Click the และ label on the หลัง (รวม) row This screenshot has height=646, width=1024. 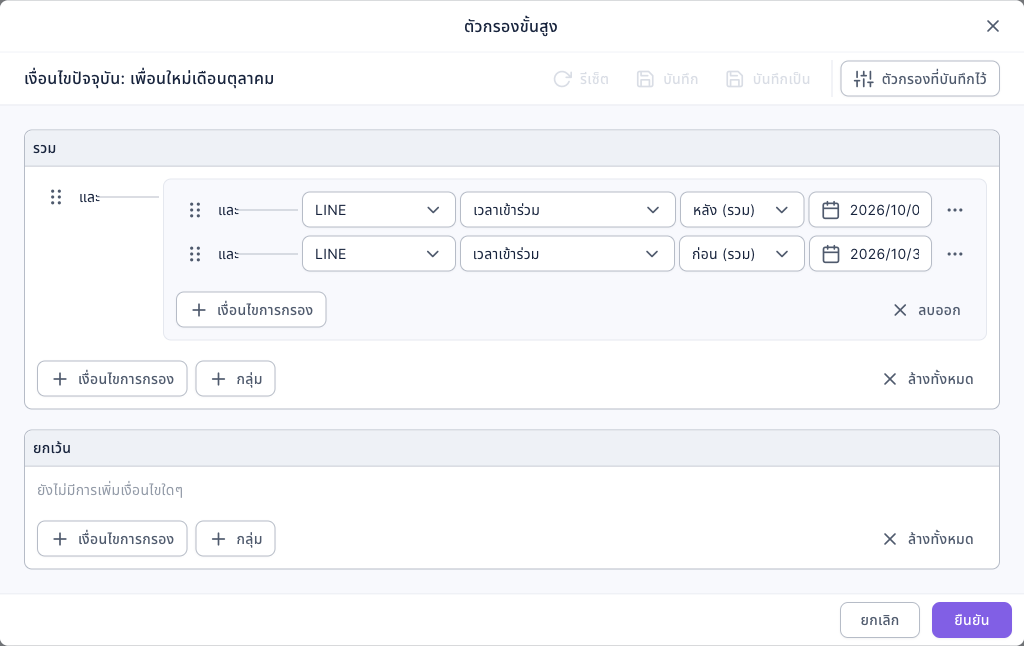tap(229, 210)
